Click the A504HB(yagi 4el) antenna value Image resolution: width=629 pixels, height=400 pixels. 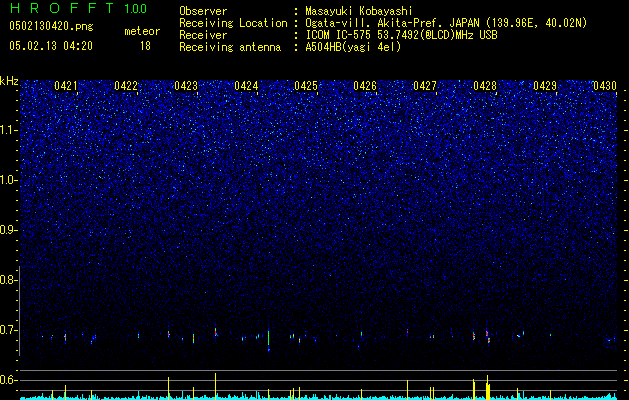353,47
